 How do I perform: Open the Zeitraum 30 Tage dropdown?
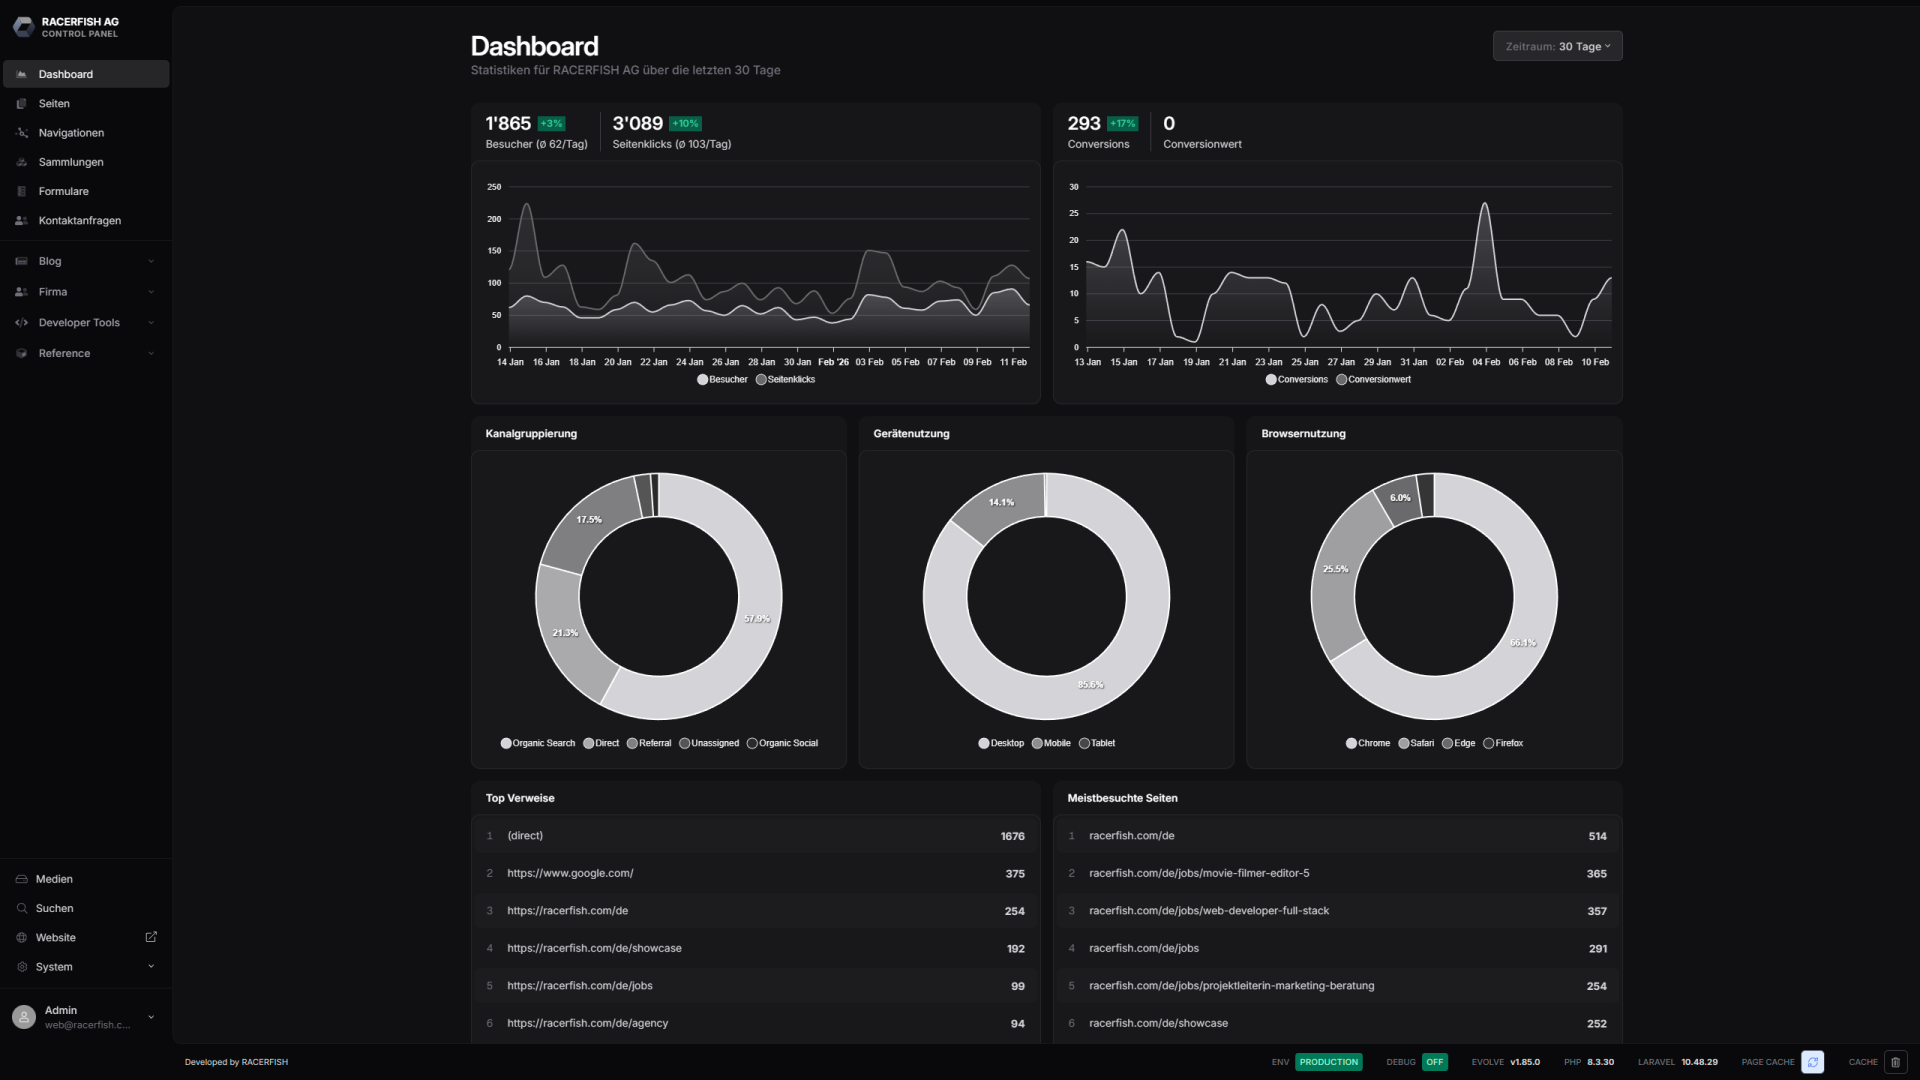point(1557,46)
